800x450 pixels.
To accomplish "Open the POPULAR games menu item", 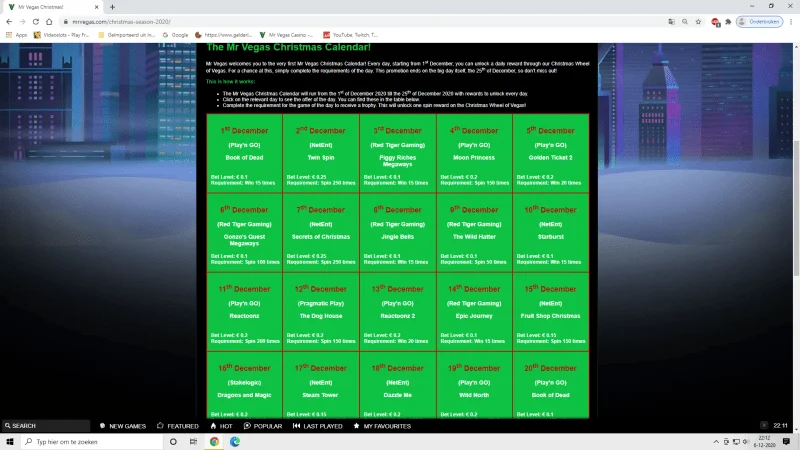I will pos(263,426).
